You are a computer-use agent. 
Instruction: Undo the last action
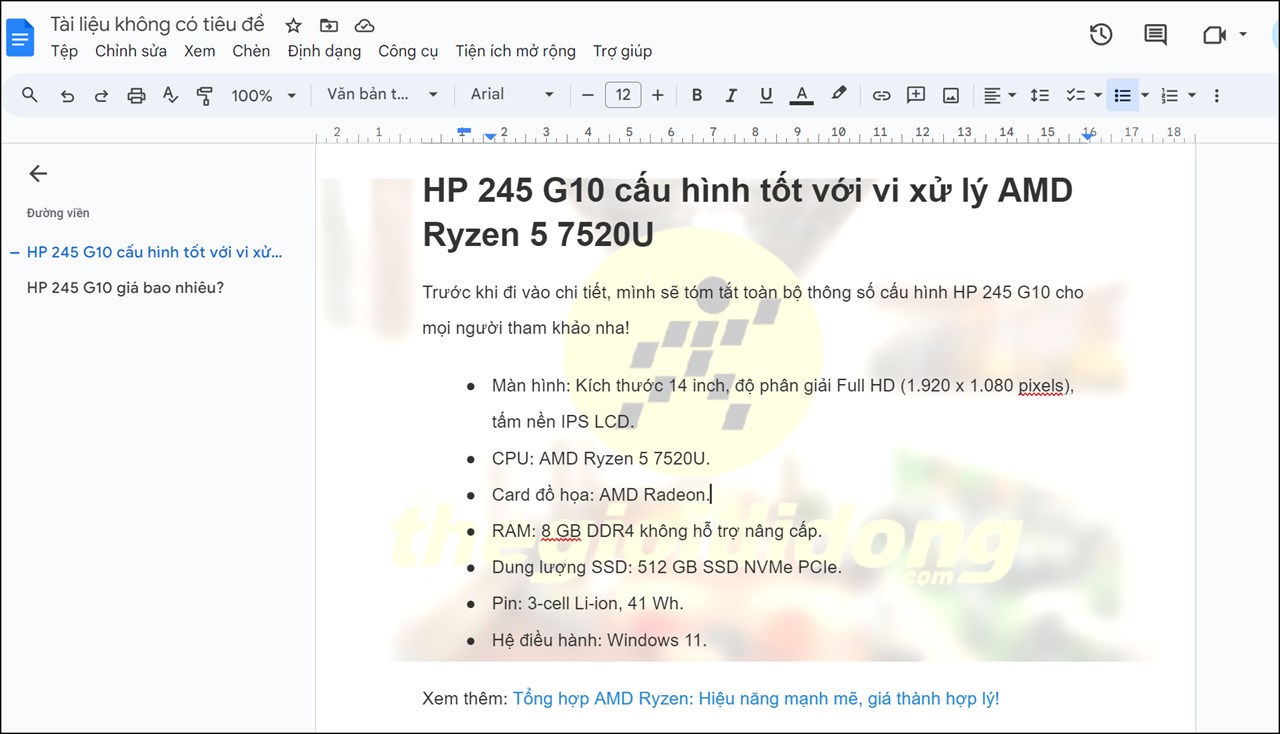pos(67,95)
